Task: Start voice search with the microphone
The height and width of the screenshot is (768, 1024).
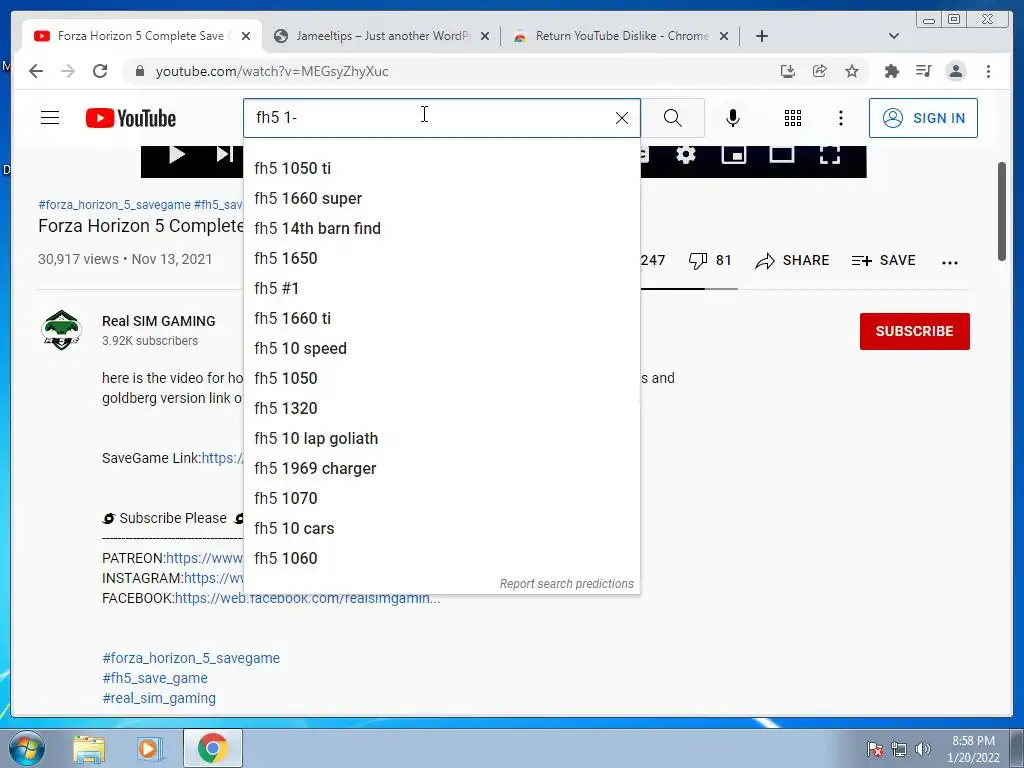Action: tap(733, 118)
